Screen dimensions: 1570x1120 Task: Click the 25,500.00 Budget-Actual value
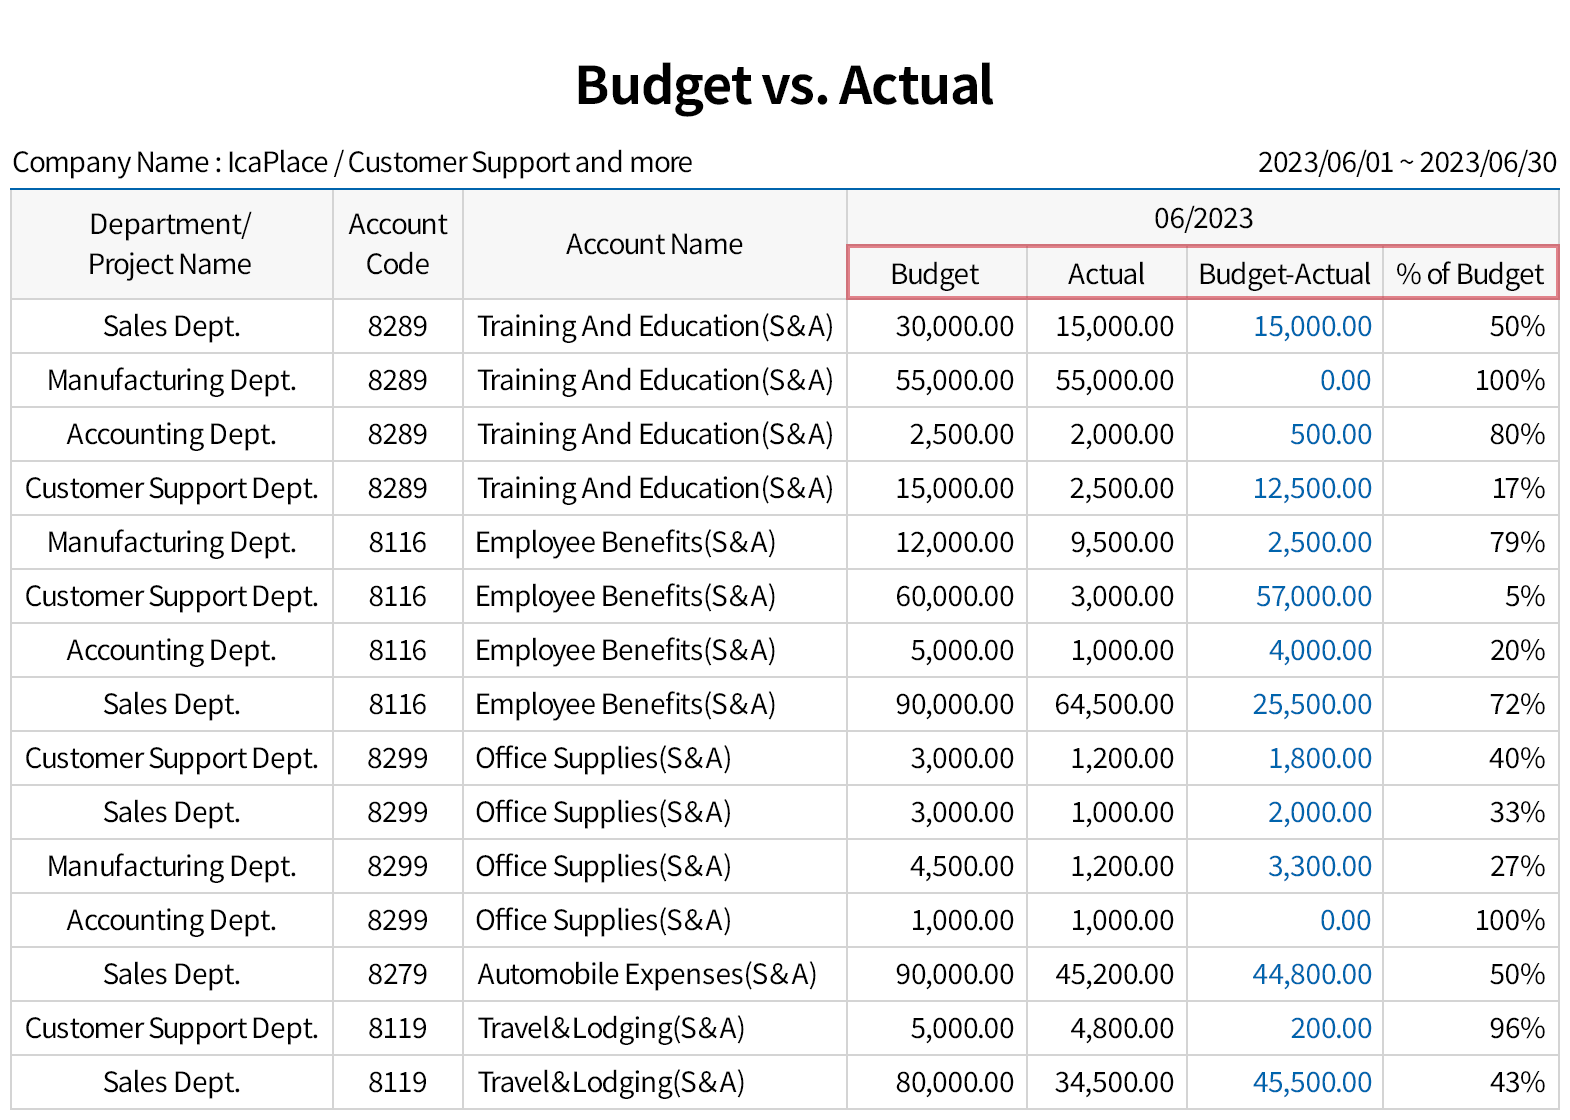click(1312, 705)
